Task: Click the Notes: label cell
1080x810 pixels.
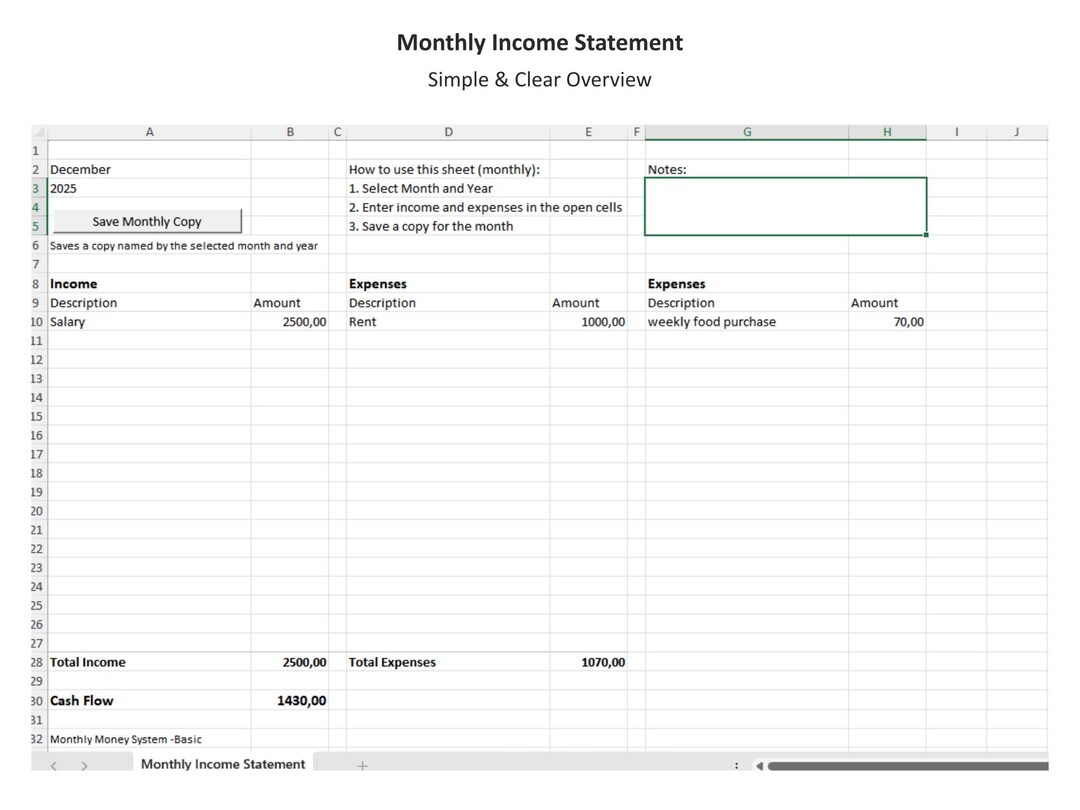Action: 747,169
